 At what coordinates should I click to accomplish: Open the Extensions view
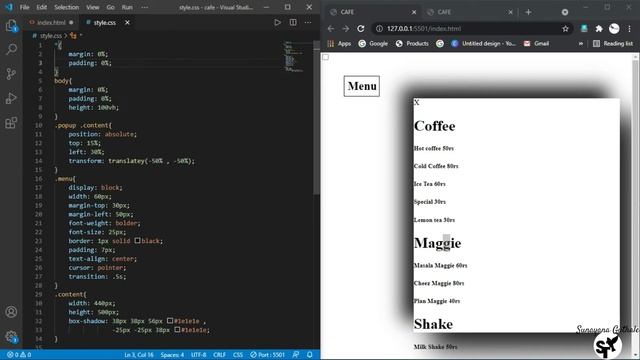(x=11, y=122)
